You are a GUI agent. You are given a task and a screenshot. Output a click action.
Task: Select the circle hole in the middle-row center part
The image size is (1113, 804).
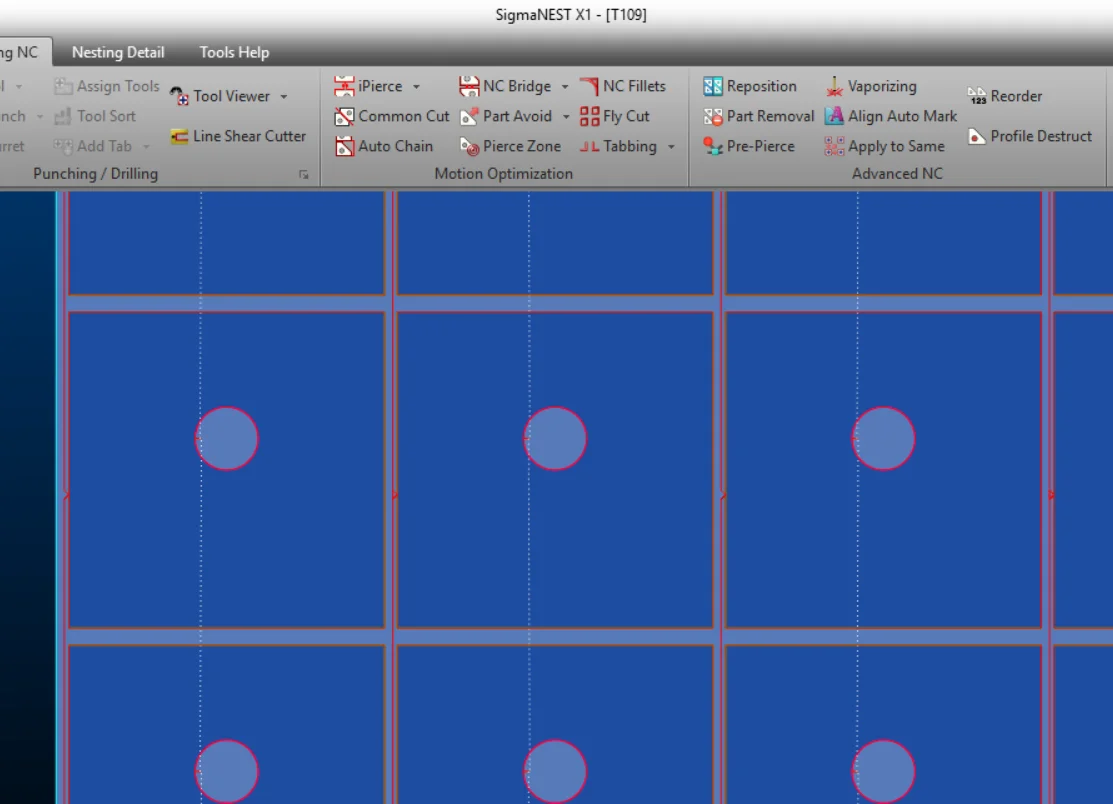click(x=555, y=439)
